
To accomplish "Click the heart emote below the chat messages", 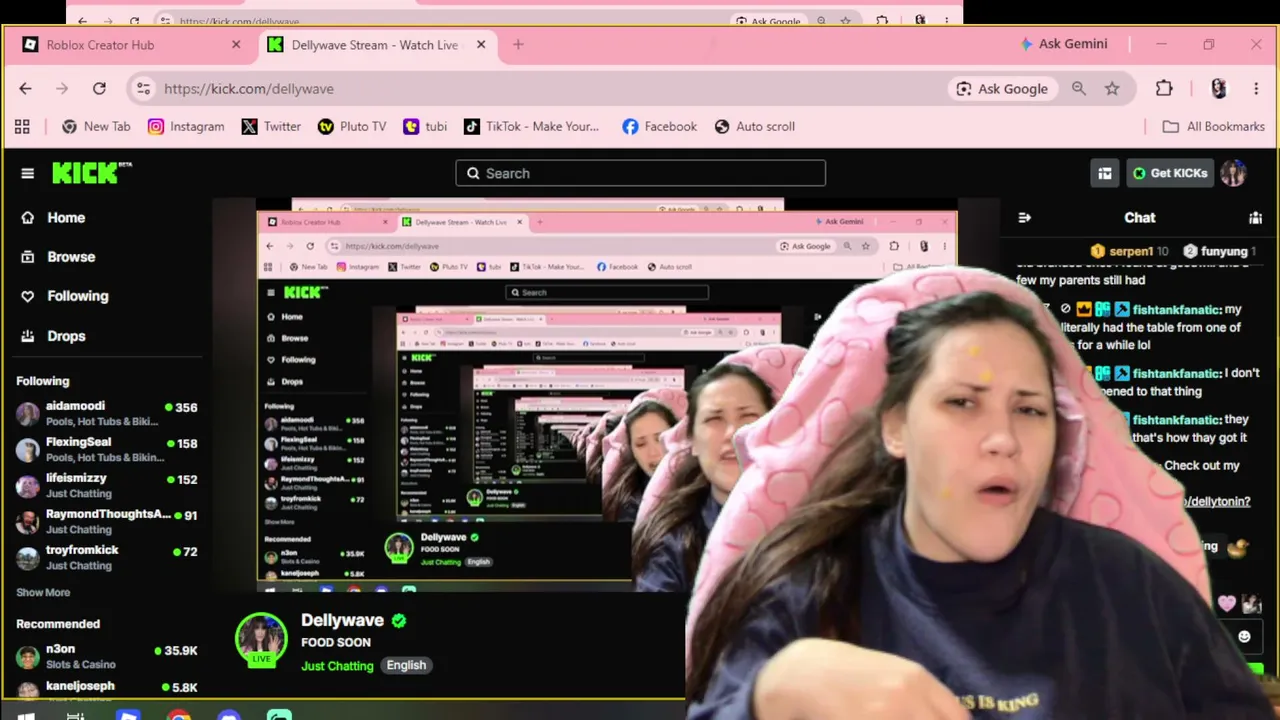I will [1227, 604].
